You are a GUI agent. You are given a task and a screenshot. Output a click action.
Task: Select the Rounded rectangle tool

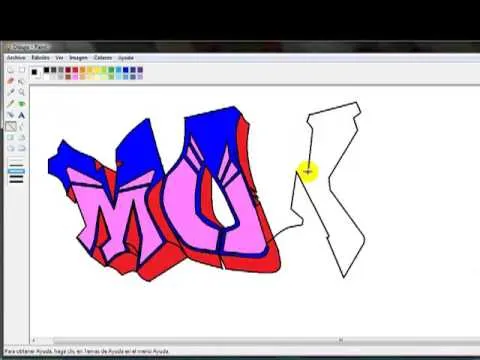click(x=22, y=148)
